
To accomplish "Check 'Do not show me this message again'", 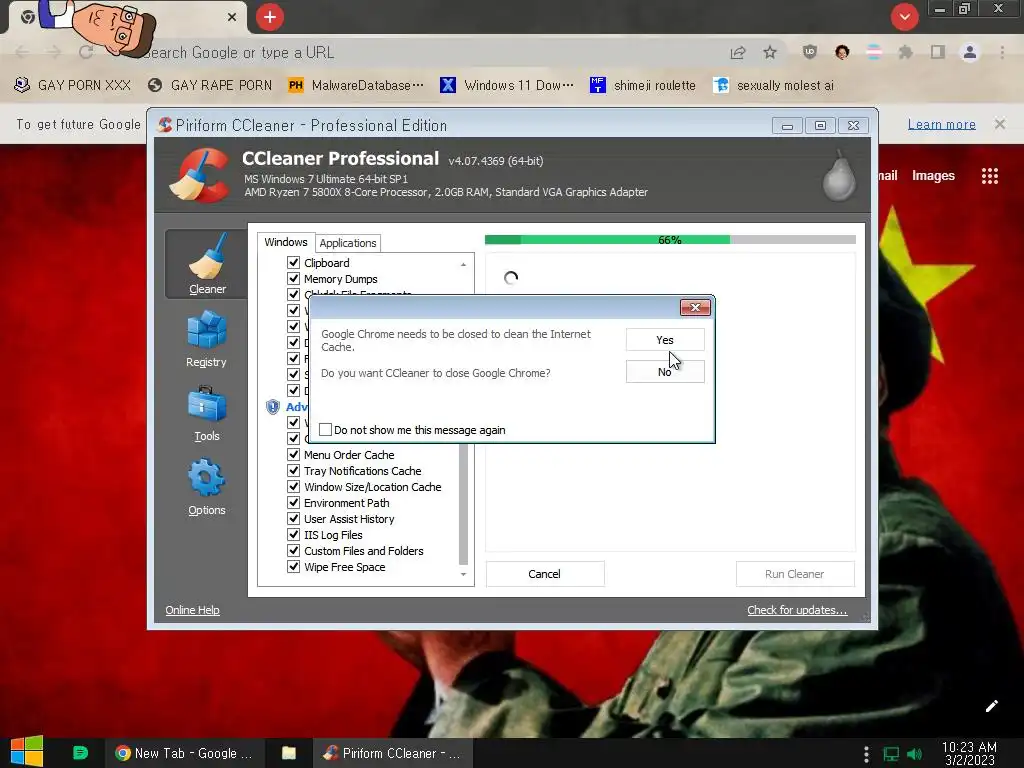I will [x=325, y=430].
